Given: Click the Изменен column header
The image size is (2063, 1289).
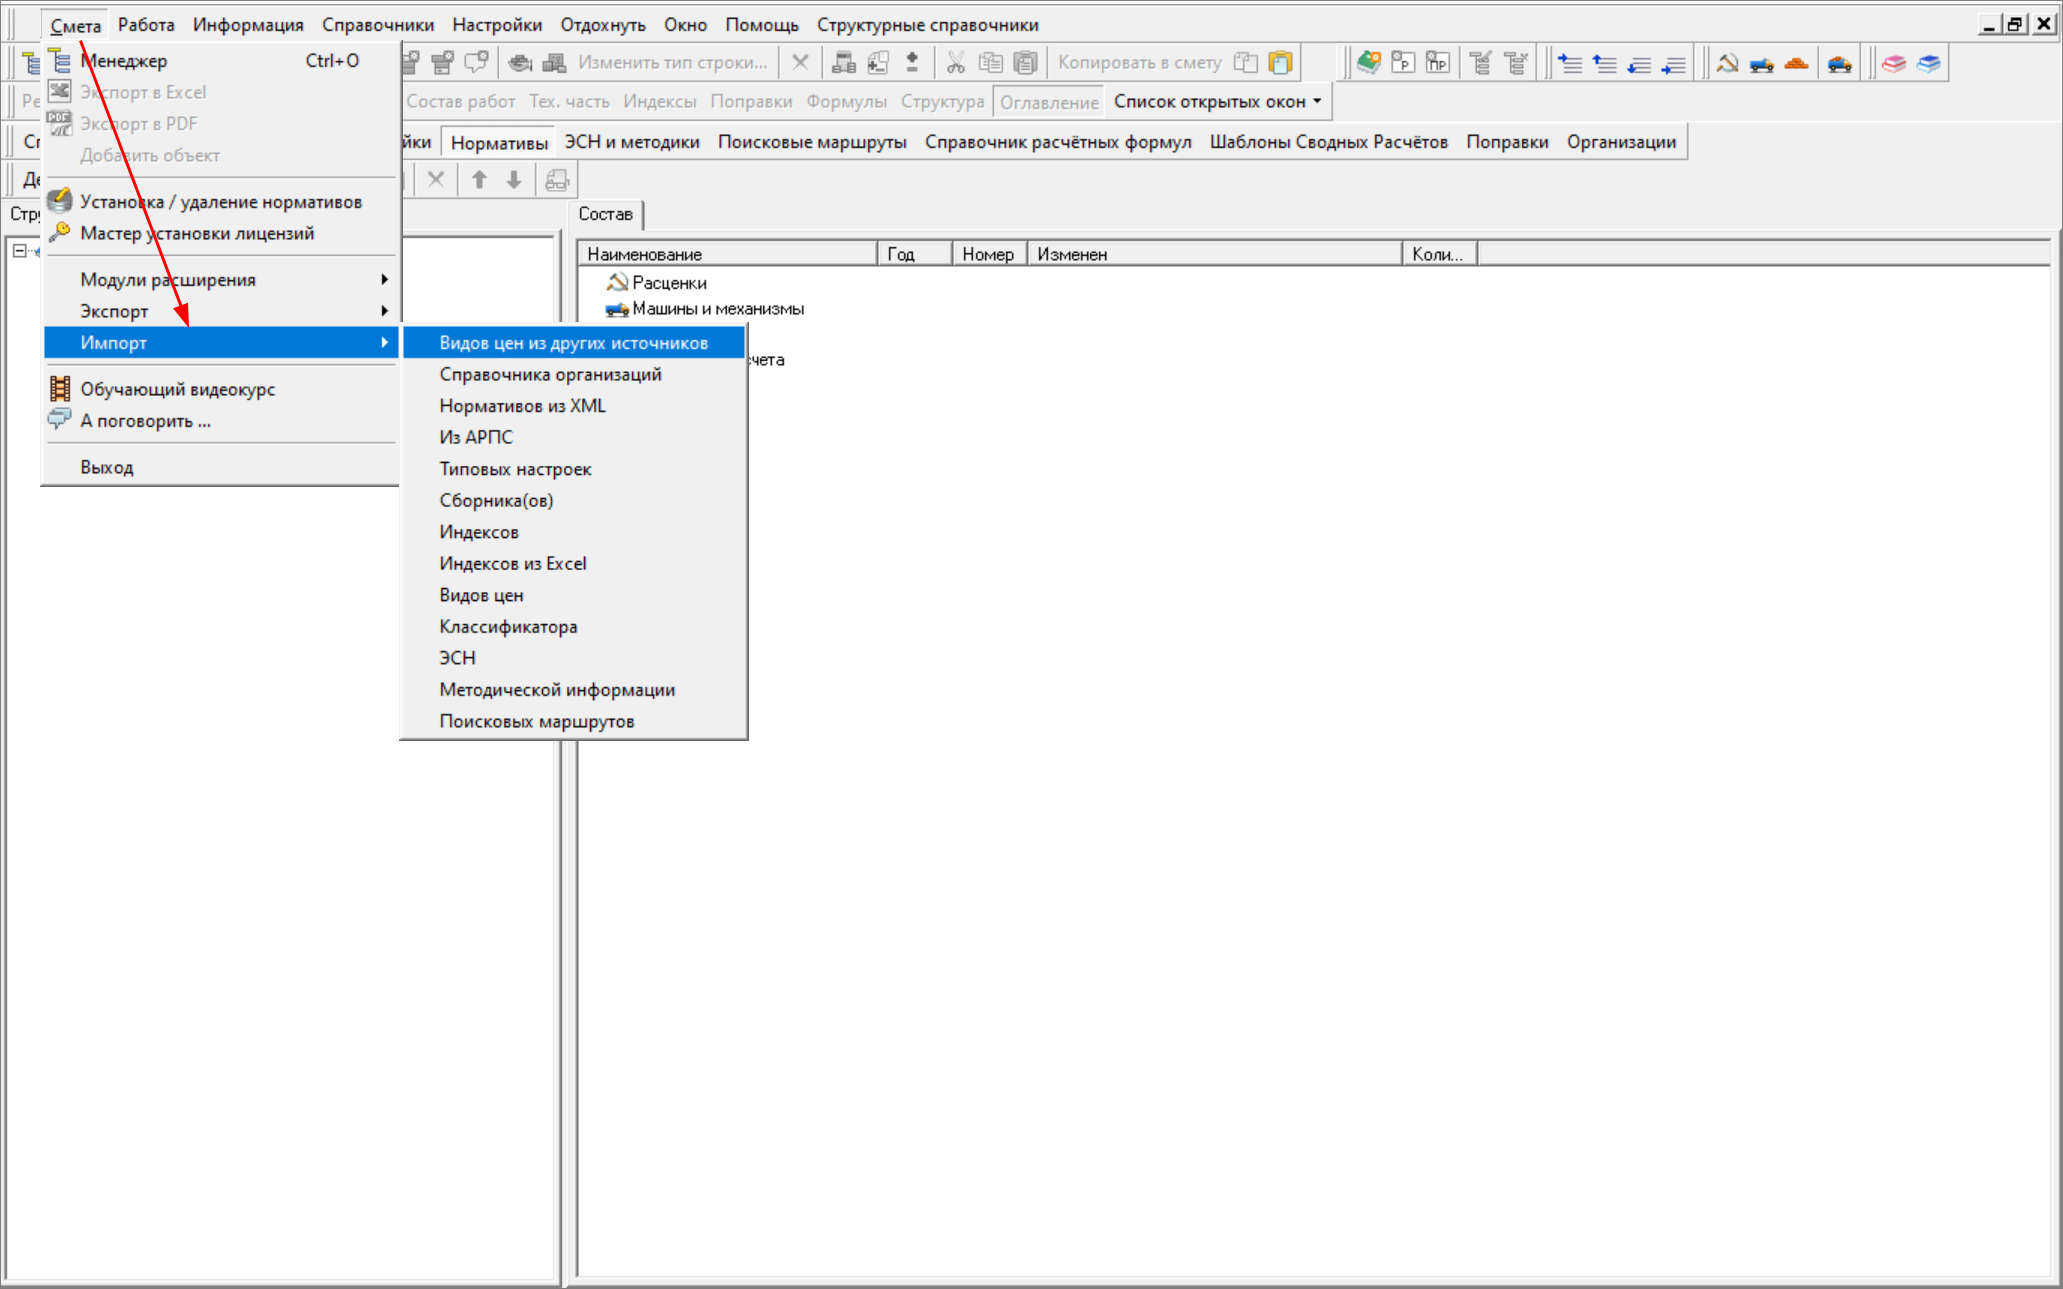Looking at the screenshot, I should 1215,254.
